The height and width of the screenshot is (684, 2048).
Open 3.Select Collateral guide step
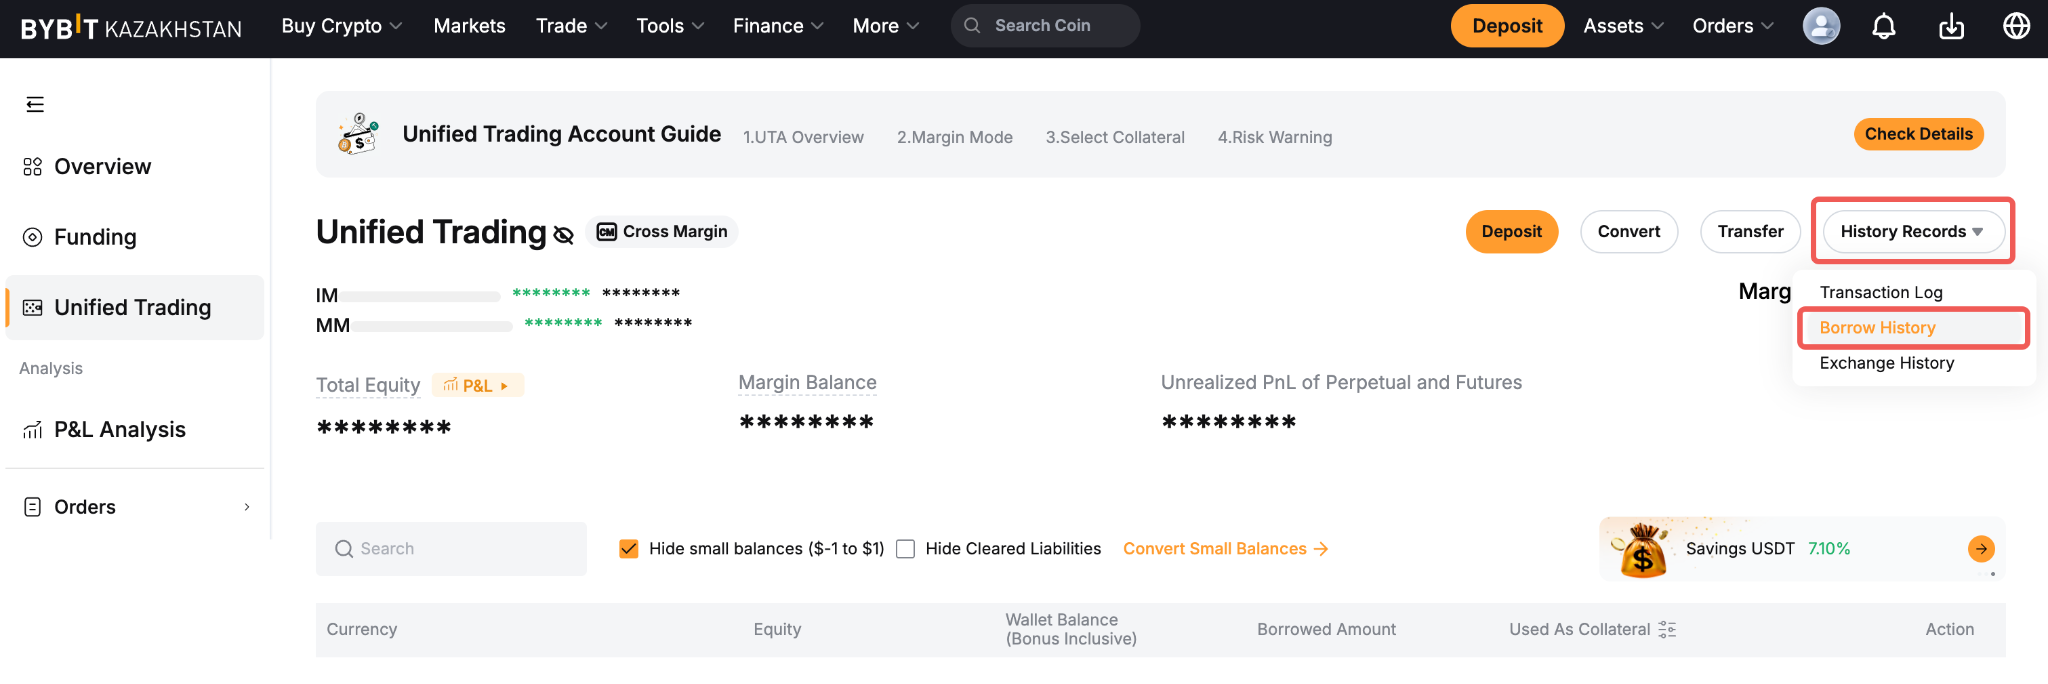pos(1115,137)
